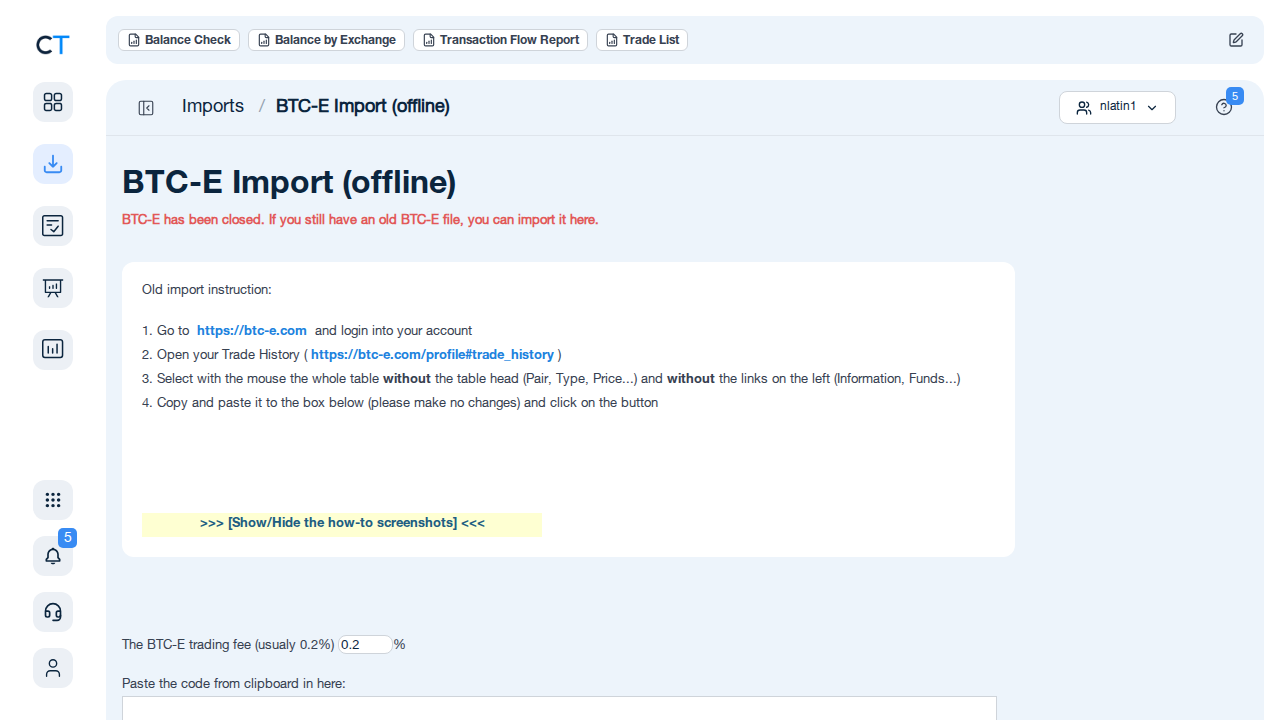Click the Old import instruction text
Viewport: 1280px width, 720px height.
click(207, 290)
